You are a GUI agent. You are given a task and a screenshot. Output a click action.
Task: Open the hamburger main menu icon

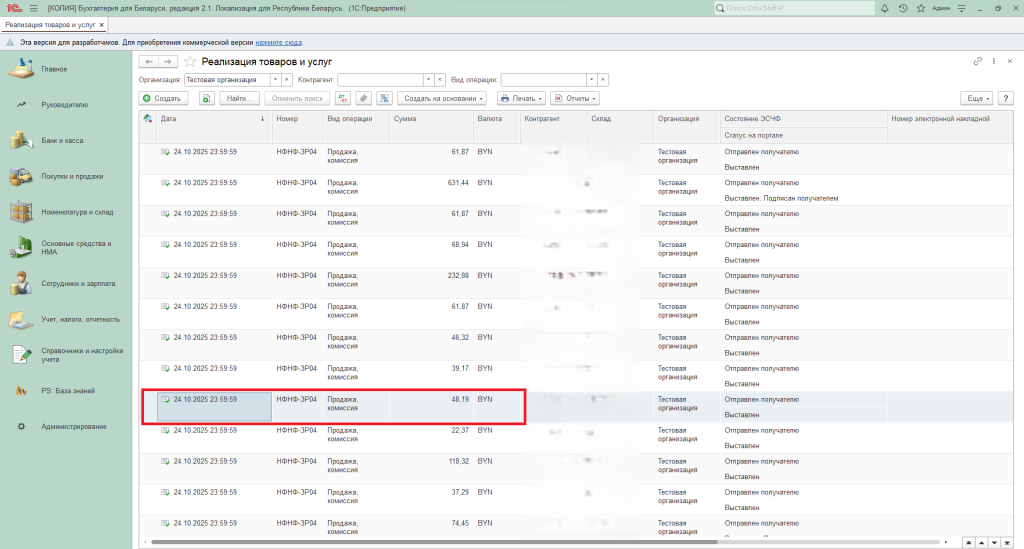click(x=31, y=8)
